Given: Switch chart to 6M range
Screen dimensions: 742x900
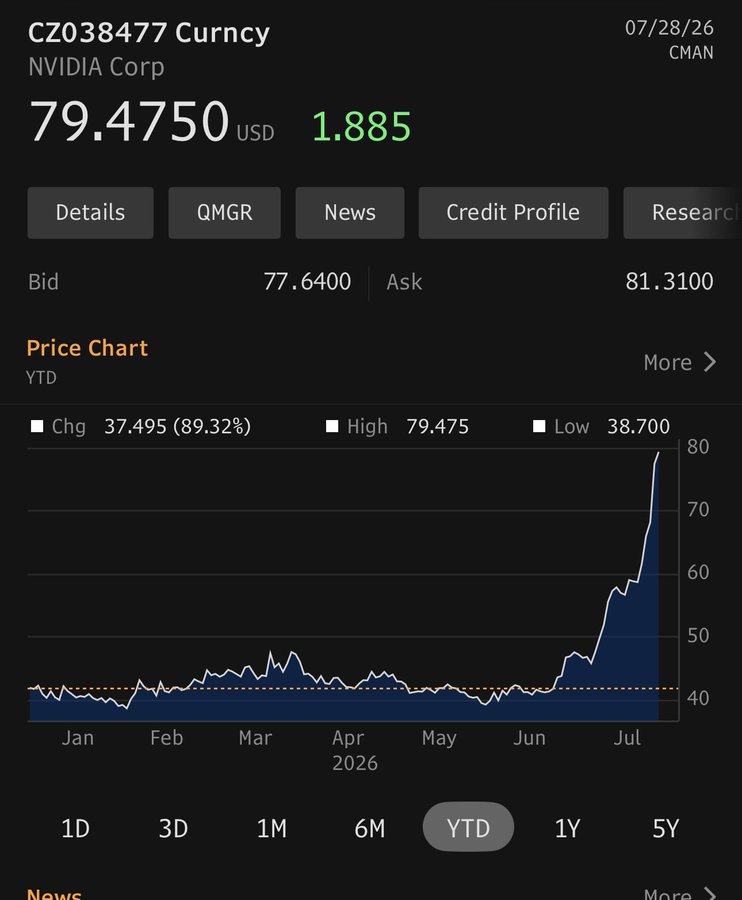Looking at the screenshot, I should pos(370,828).
